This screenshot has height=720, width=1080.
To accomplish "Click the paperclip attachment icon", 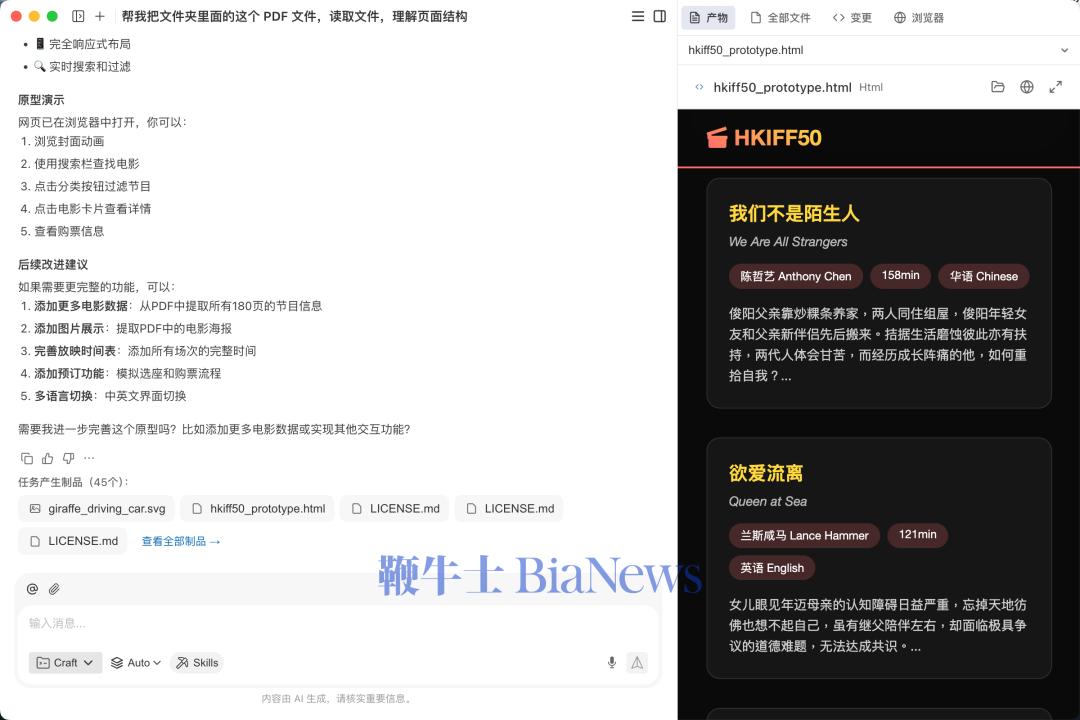I will (55, 588).
